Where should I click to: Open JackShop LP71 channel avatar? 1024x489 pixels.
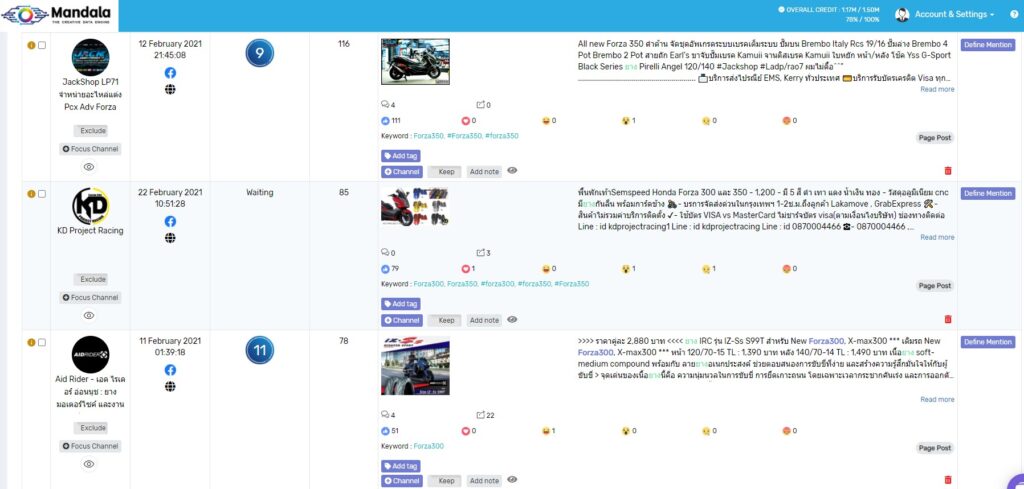(x=90, y=57)
